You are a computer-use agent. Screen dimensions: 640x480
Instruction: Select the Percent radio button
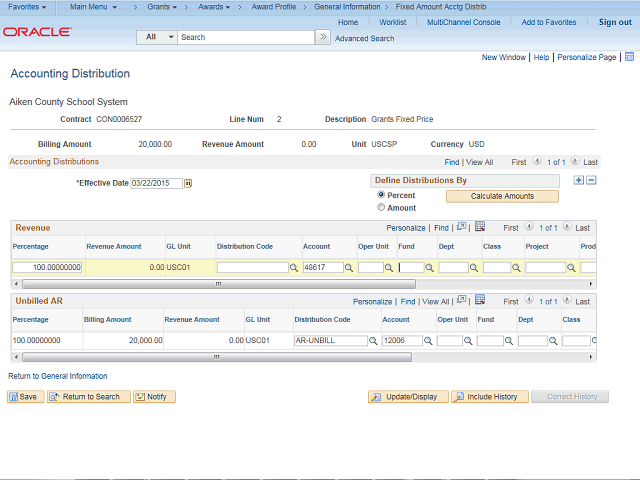pos(381,195)
